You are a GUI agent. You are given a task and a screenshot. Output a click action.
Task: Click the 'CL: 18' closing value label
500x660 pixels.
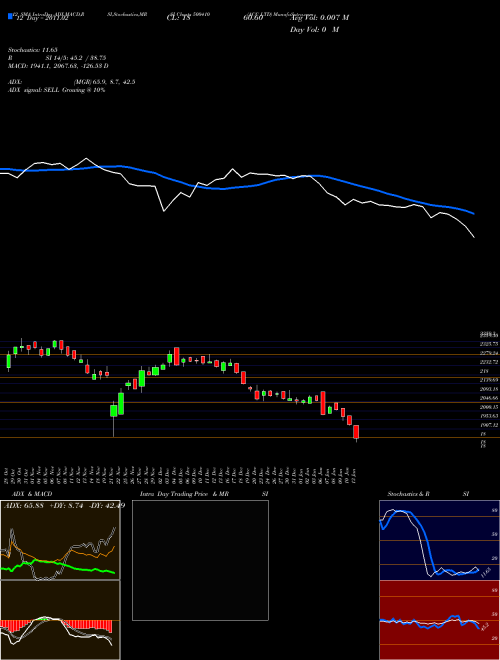[x=179, y=19]
